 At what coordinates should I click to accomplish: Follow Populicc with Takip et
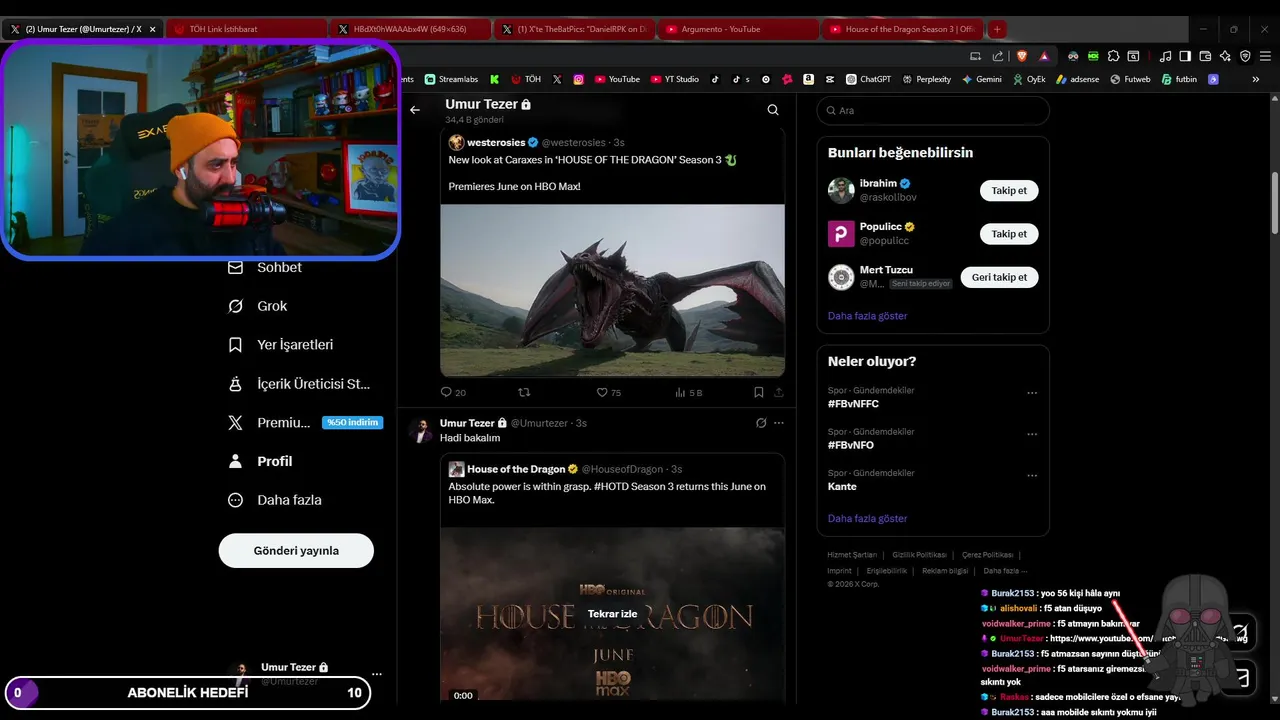[x=1009, y=234]
